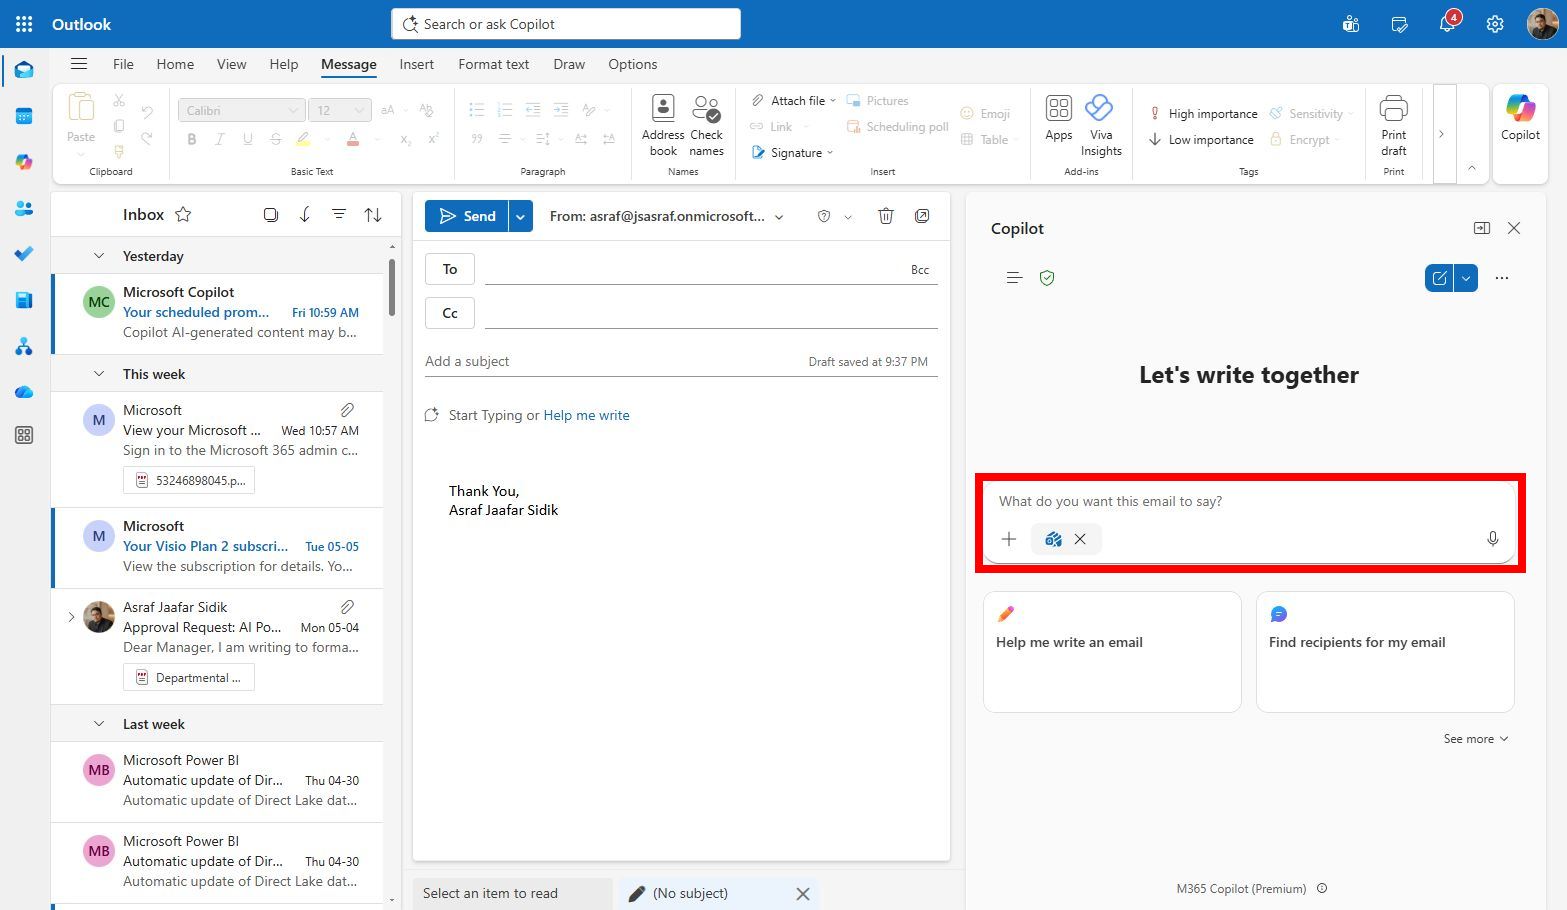Open Departmental attachment in Approval Request email

189,678
